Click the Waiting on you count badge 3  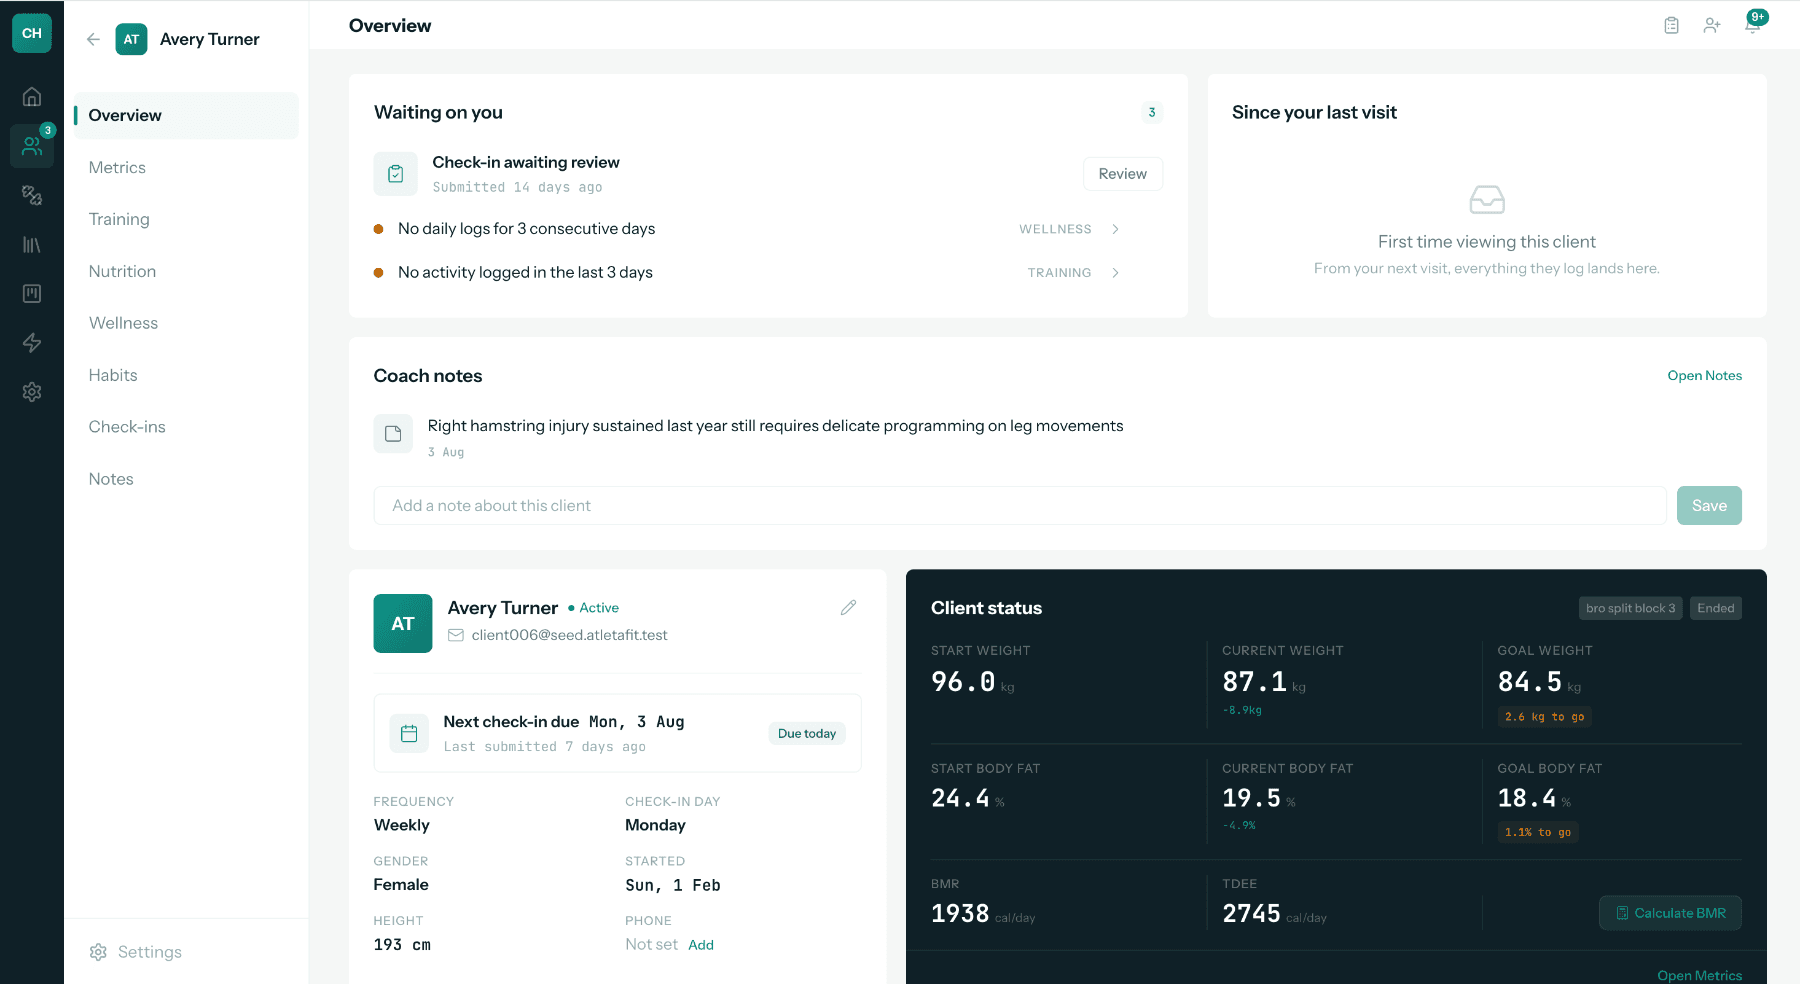coord(1152,112)
